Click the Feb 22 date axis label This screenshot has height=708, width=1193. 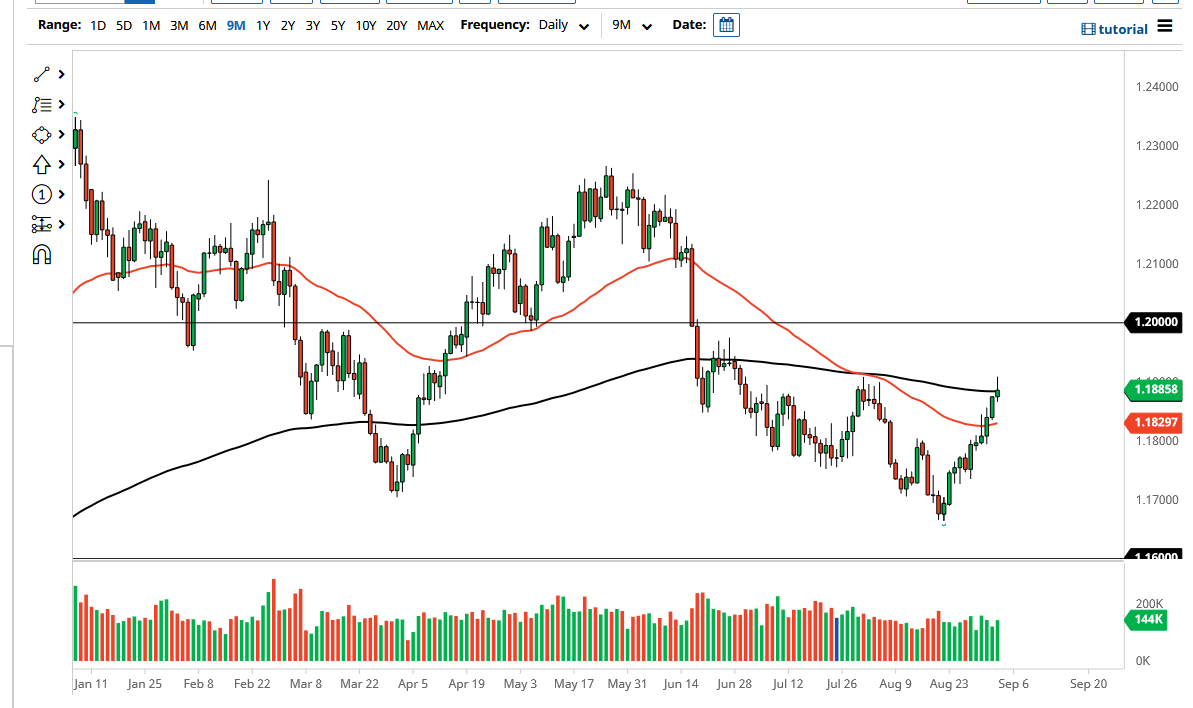252,684
